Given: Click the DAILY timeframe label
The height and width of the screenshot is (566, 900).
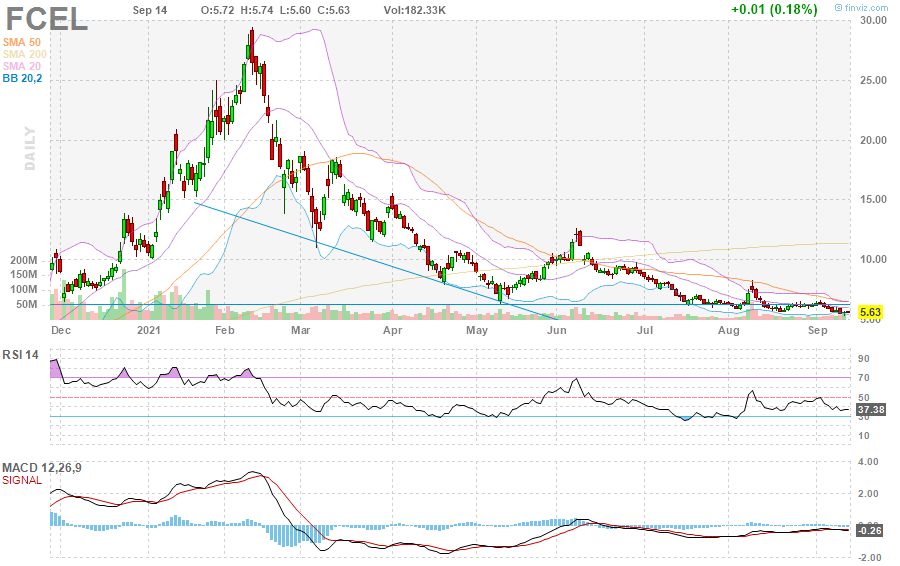Looking at the screenshot, I should pos(30,148).
